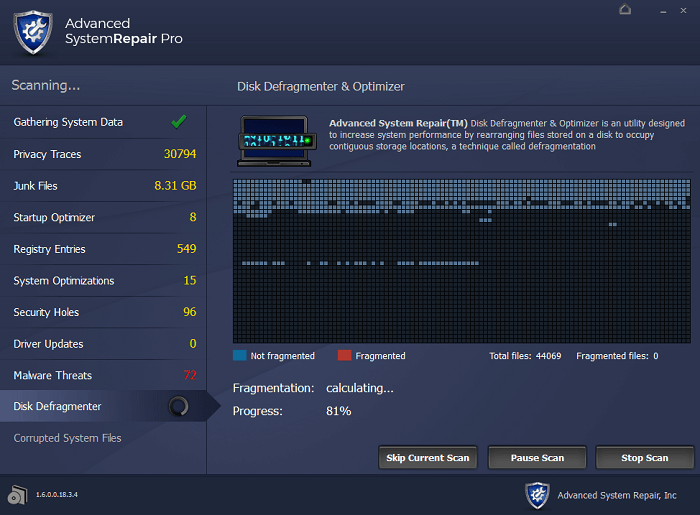The height and width of the screenshot is (515, 700).
Task: Click the Fragmented legend label
Action: pos(380,356)
